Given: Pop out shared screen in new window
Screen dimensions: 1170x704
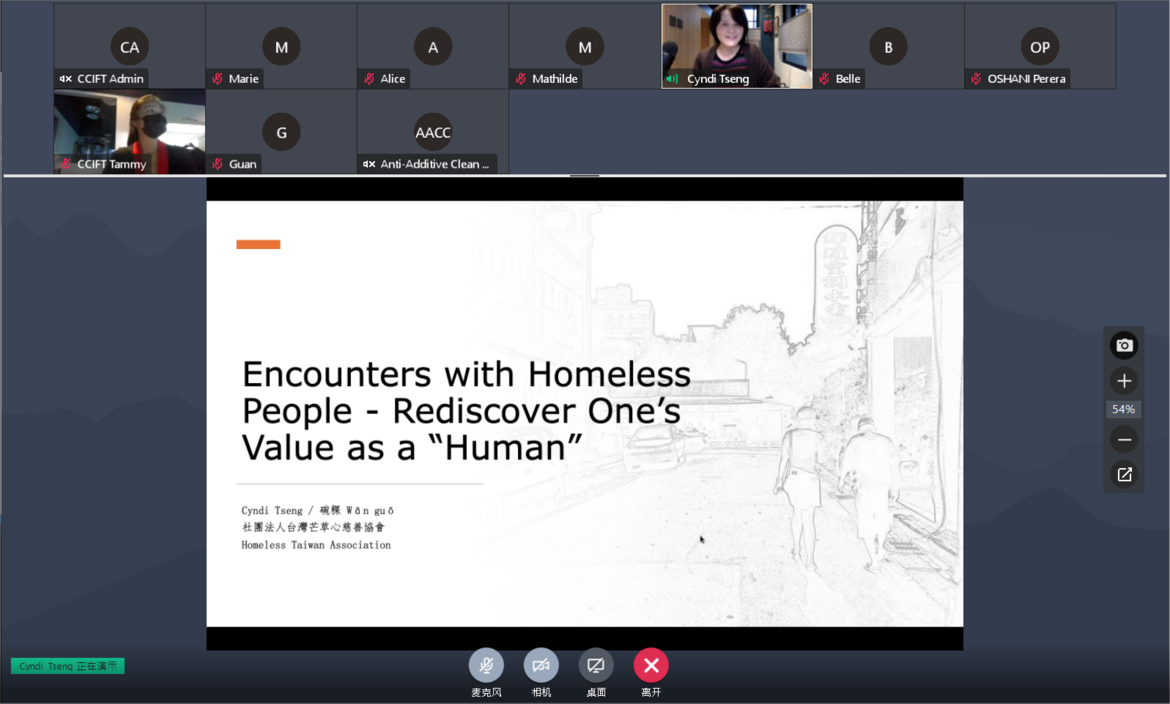Looking at the screenshot, I should 1124,475.
